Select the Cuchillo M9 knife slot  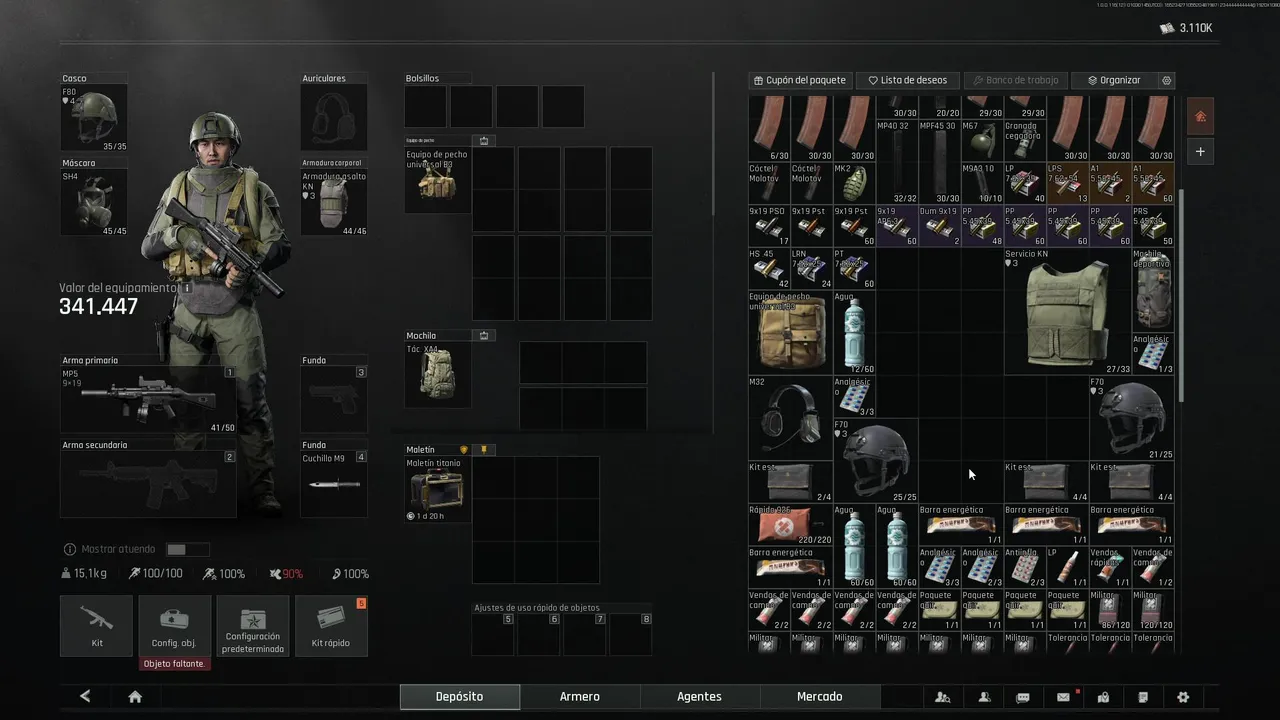point(334,484)
